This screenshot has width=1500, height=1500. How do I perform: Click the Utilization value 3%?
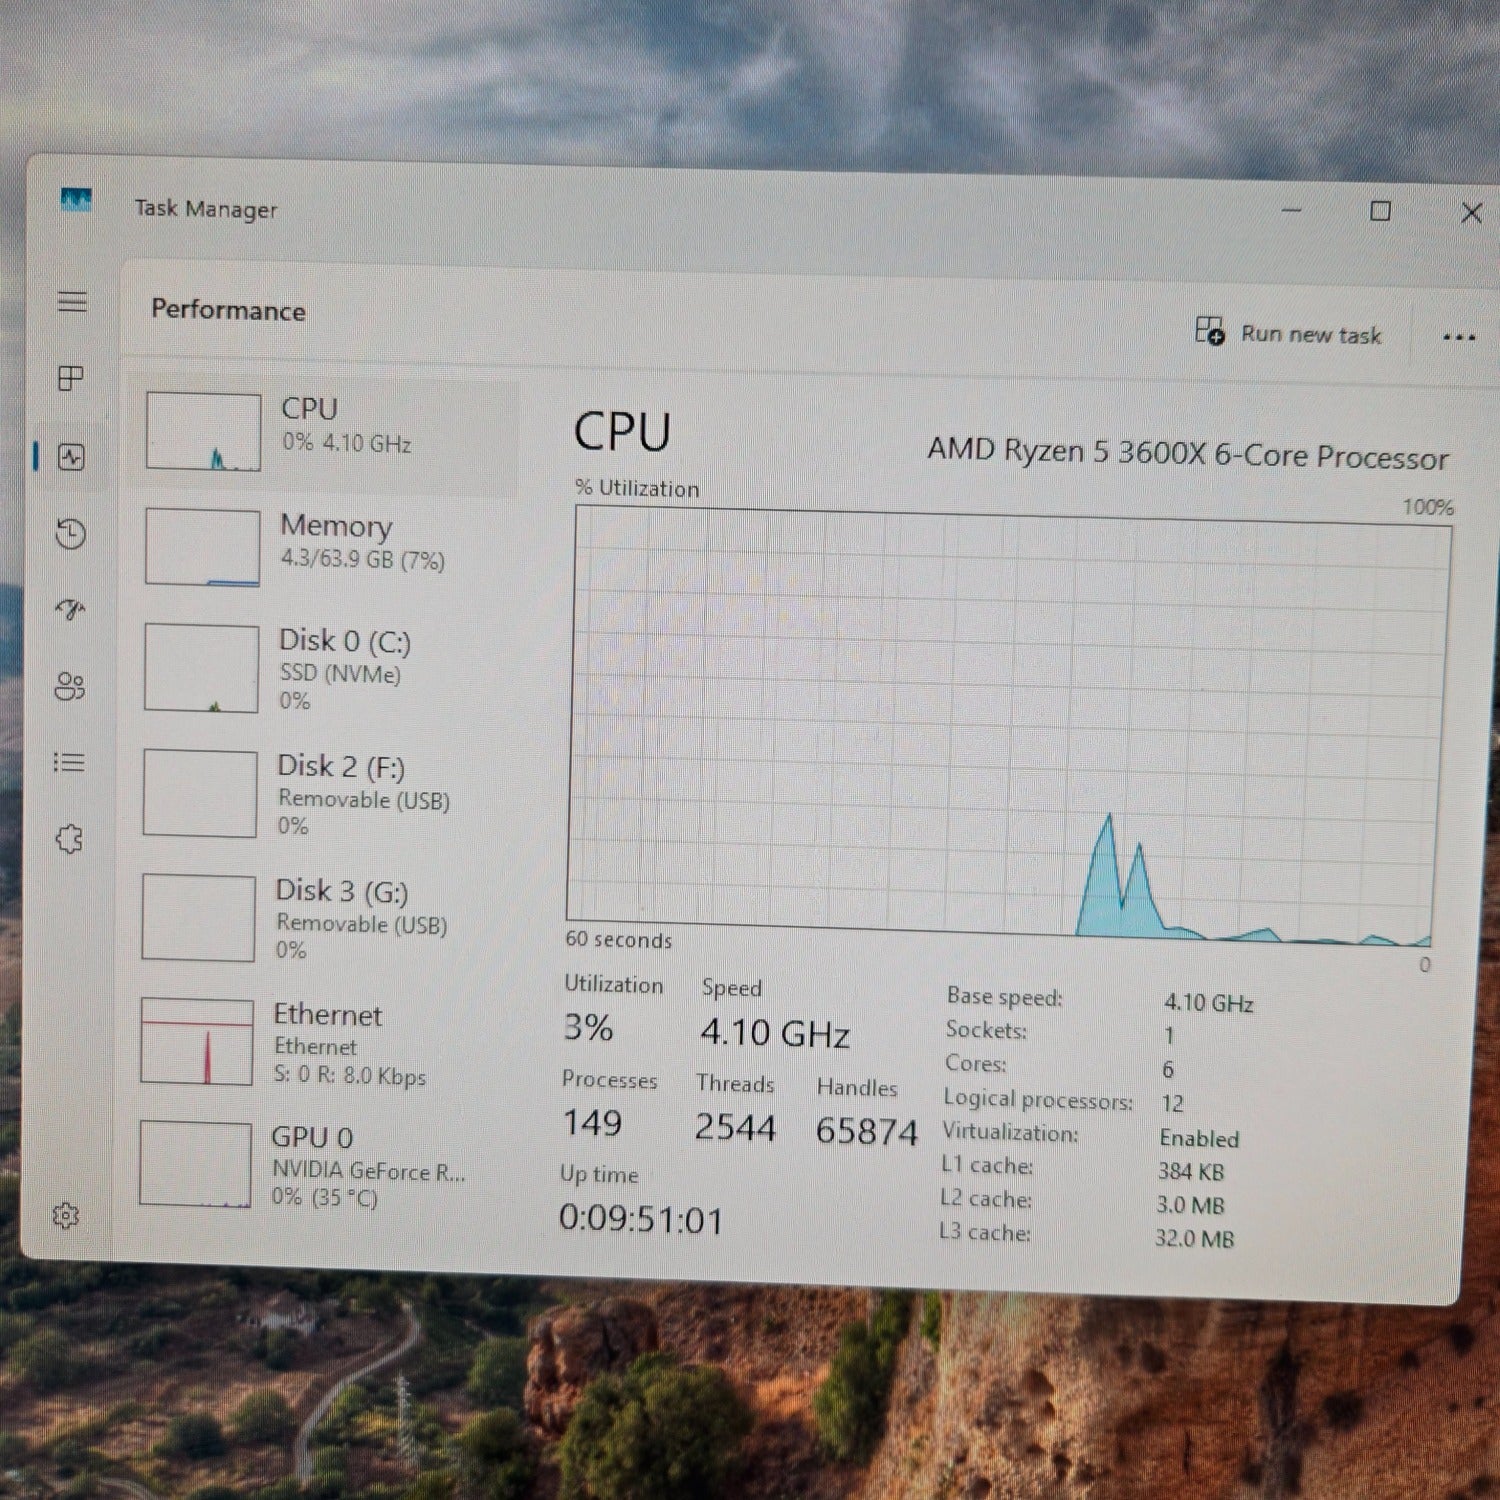pos(588,1027)
